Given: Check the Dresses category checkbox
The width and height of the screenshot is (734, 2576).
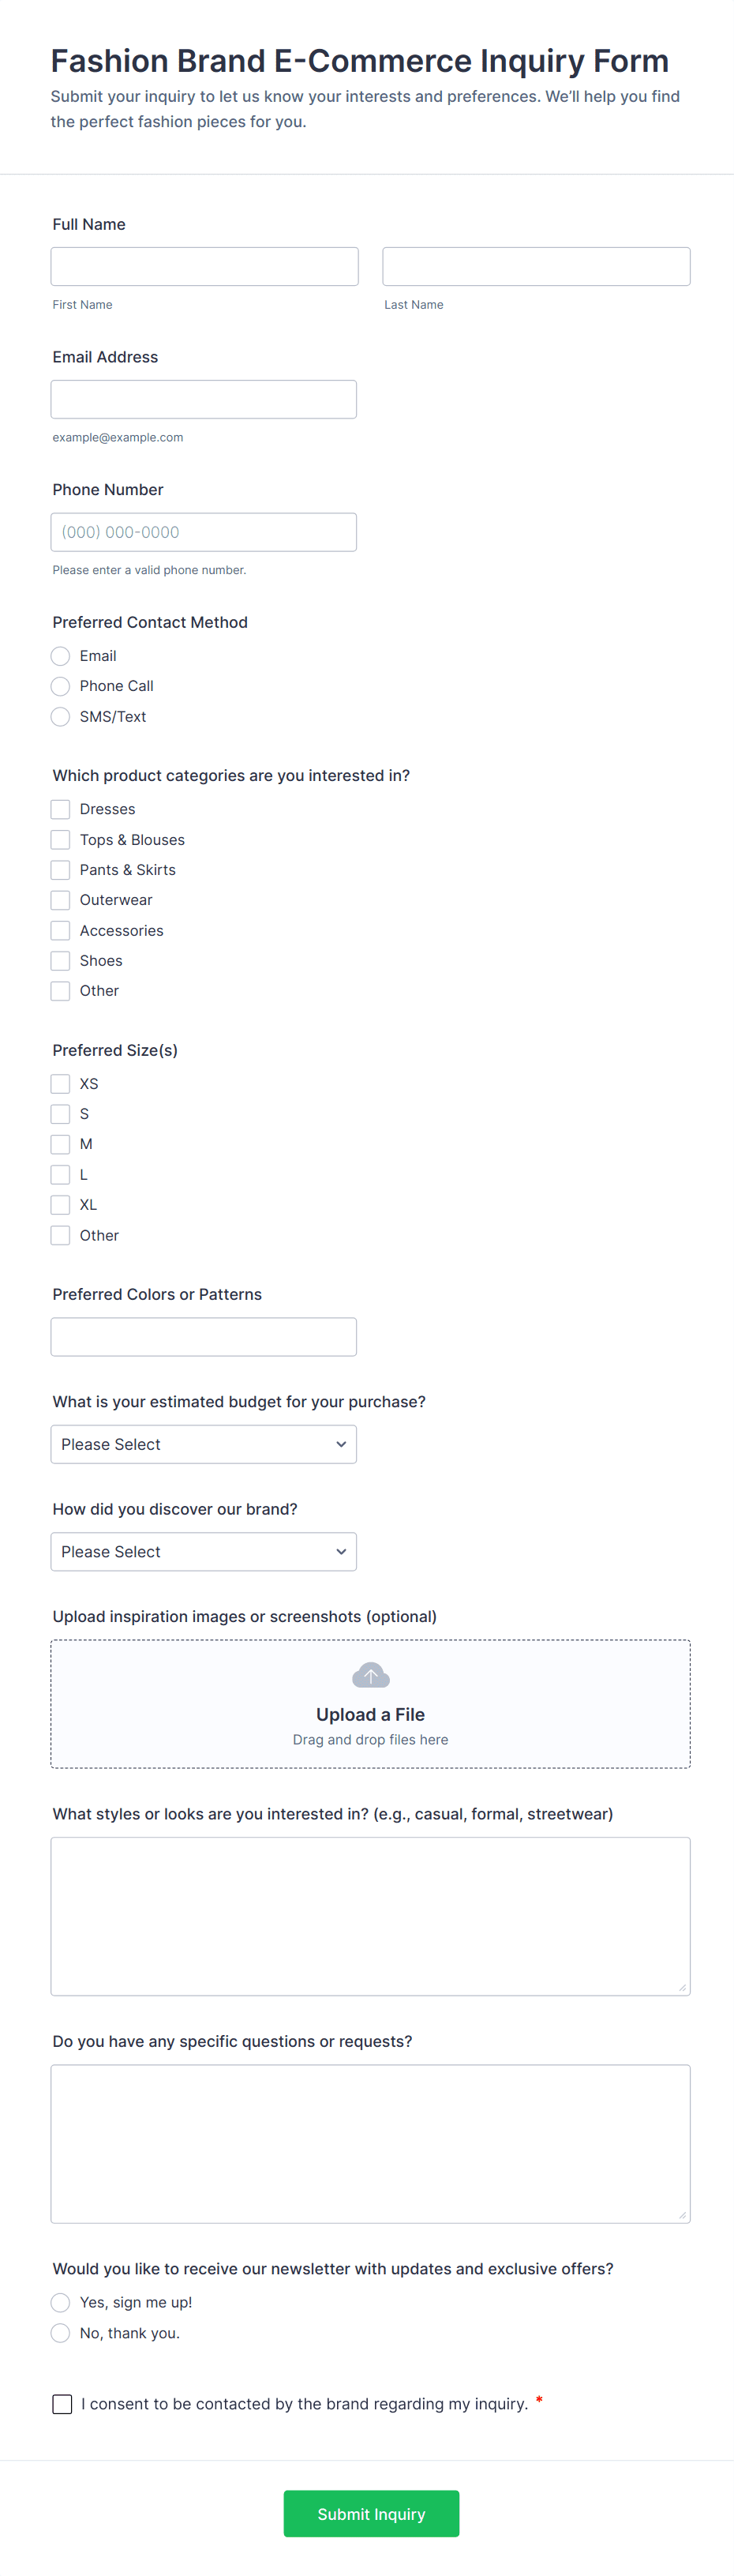Looking at the screenshot, I should tap(61, 809).
